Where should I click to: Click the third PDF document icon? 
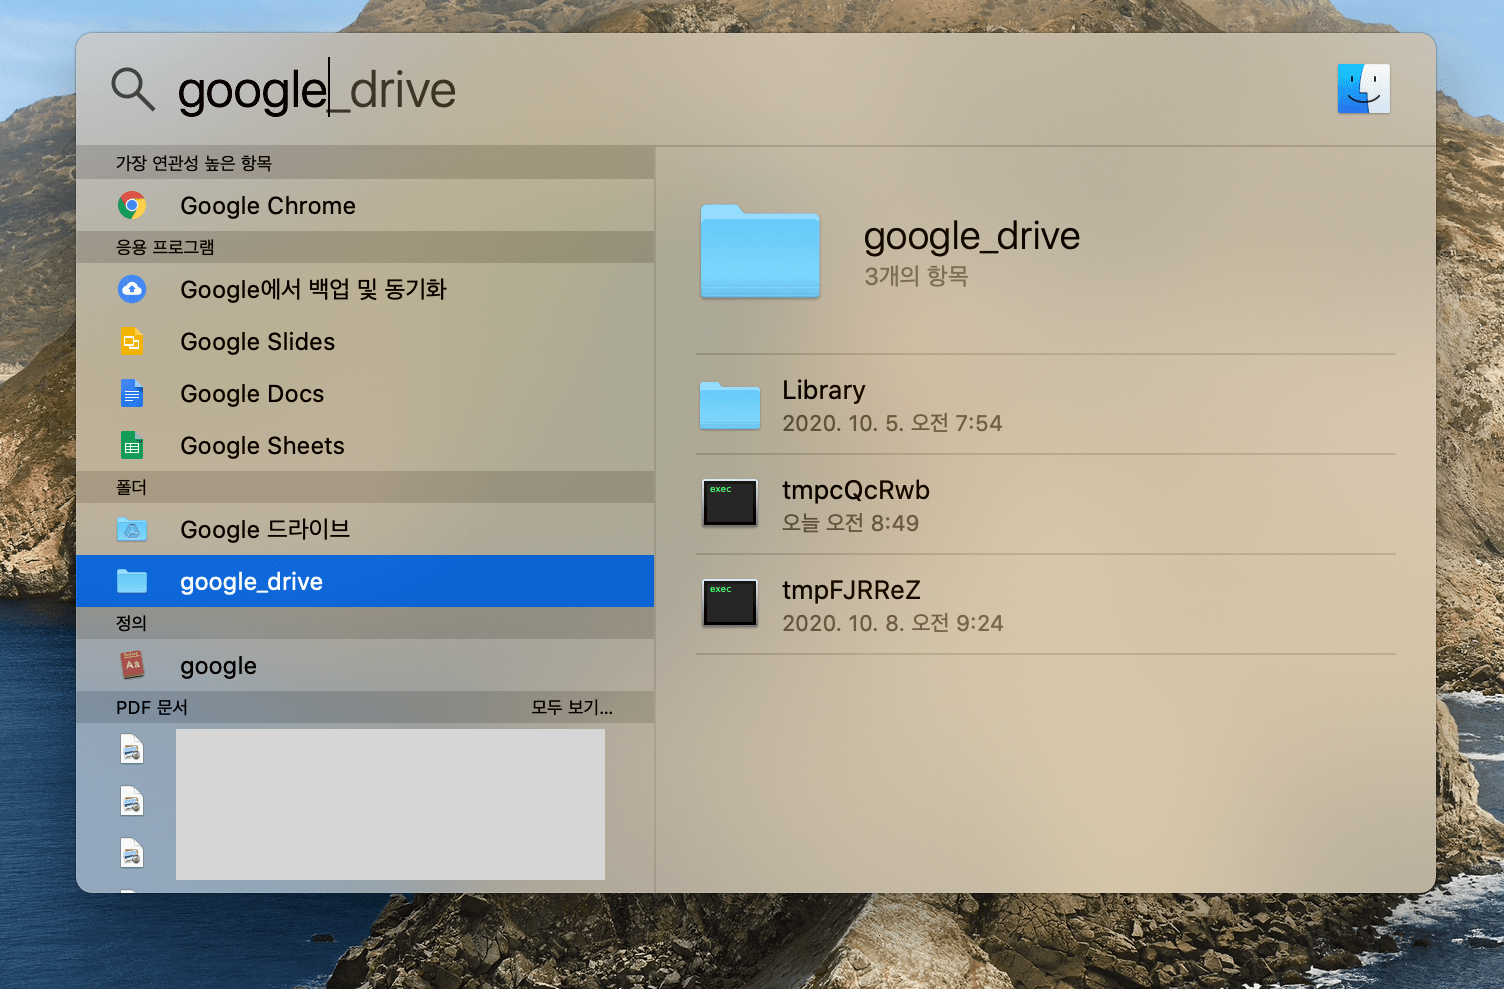(x=132, y=853)
